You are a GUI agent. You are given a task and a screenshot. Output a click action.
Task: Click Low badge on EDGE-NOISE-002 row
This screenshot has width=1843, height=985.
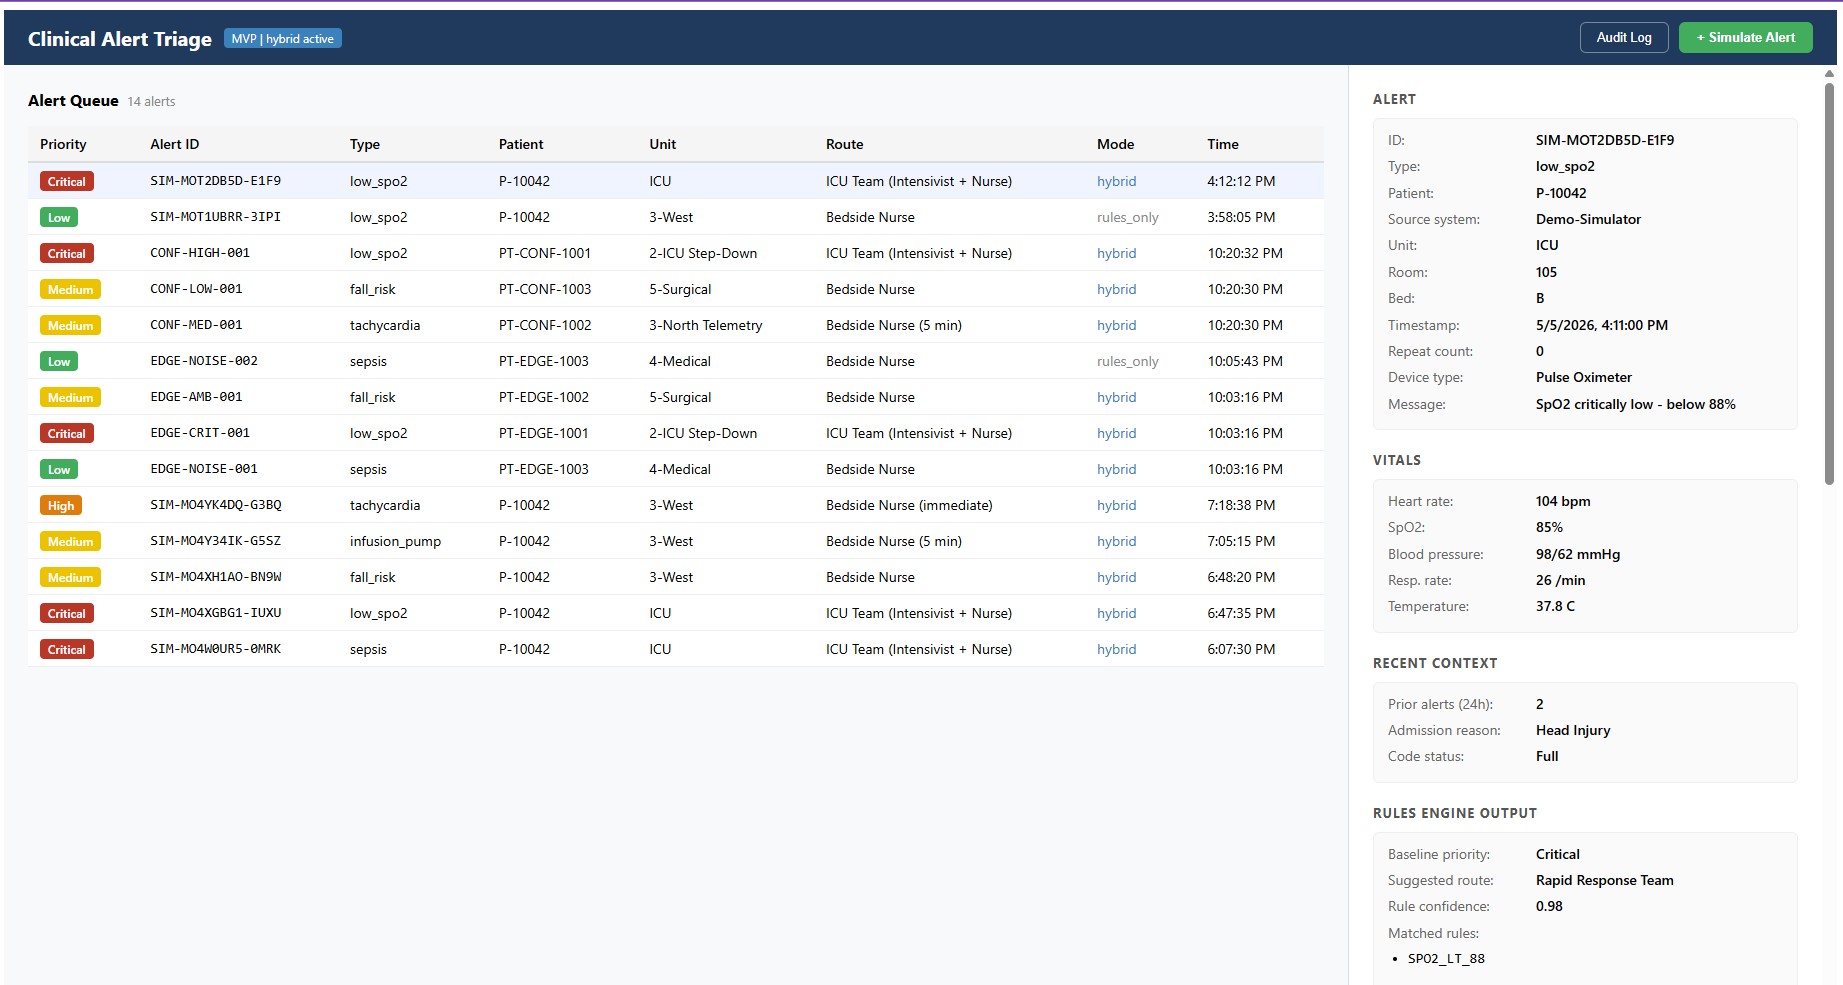(x=59, y=361)
